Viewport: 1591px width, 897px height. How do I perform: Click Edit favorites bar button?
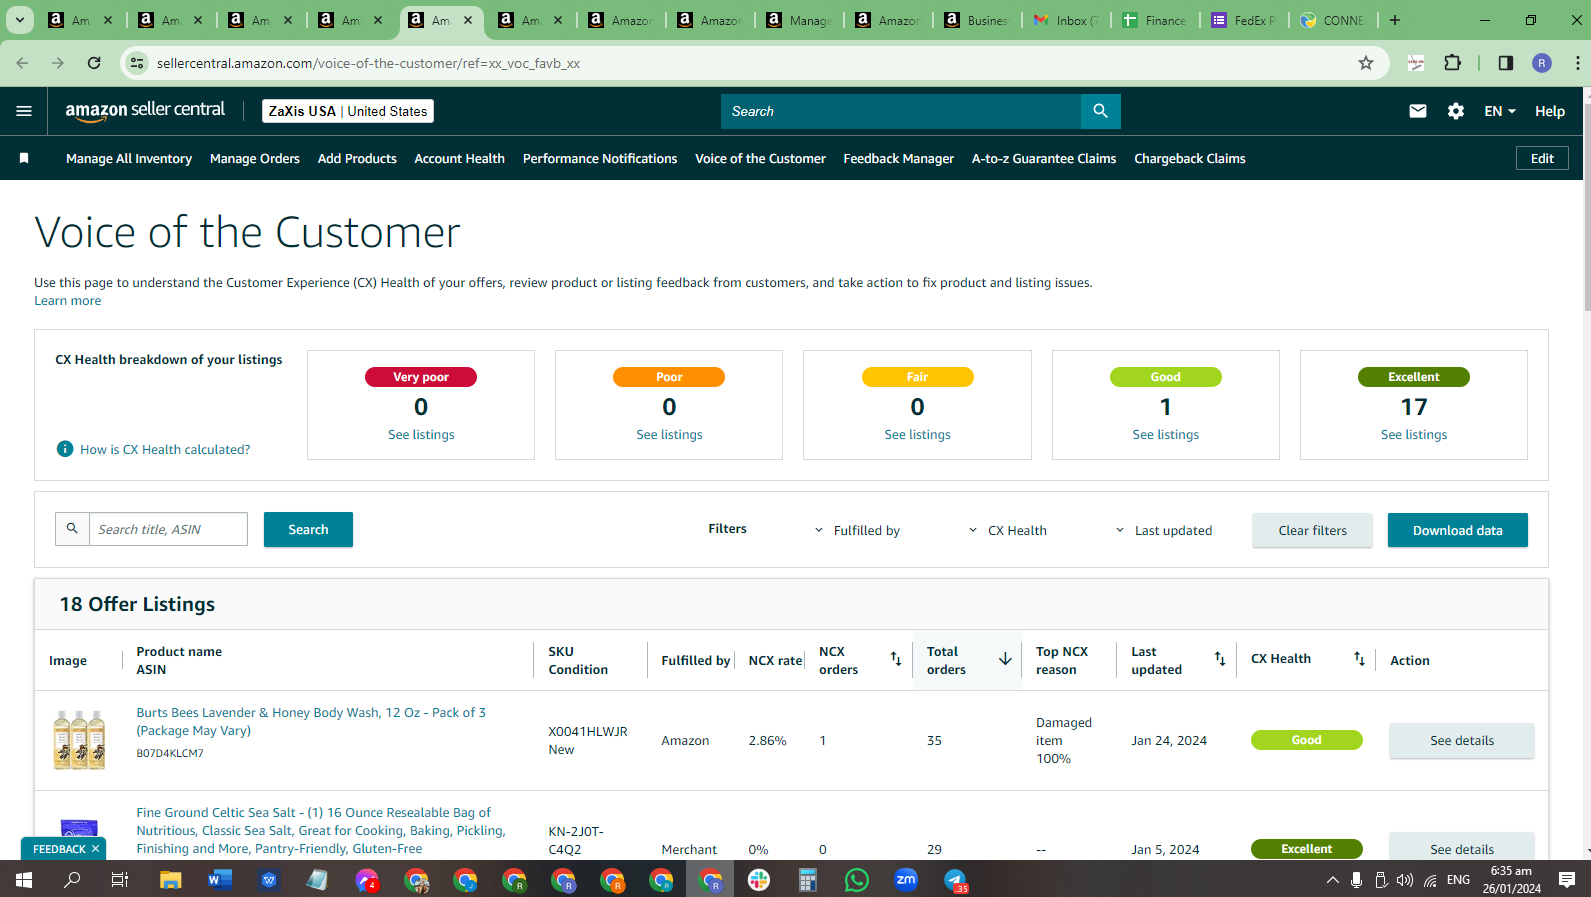click(x=1542, y=158)
